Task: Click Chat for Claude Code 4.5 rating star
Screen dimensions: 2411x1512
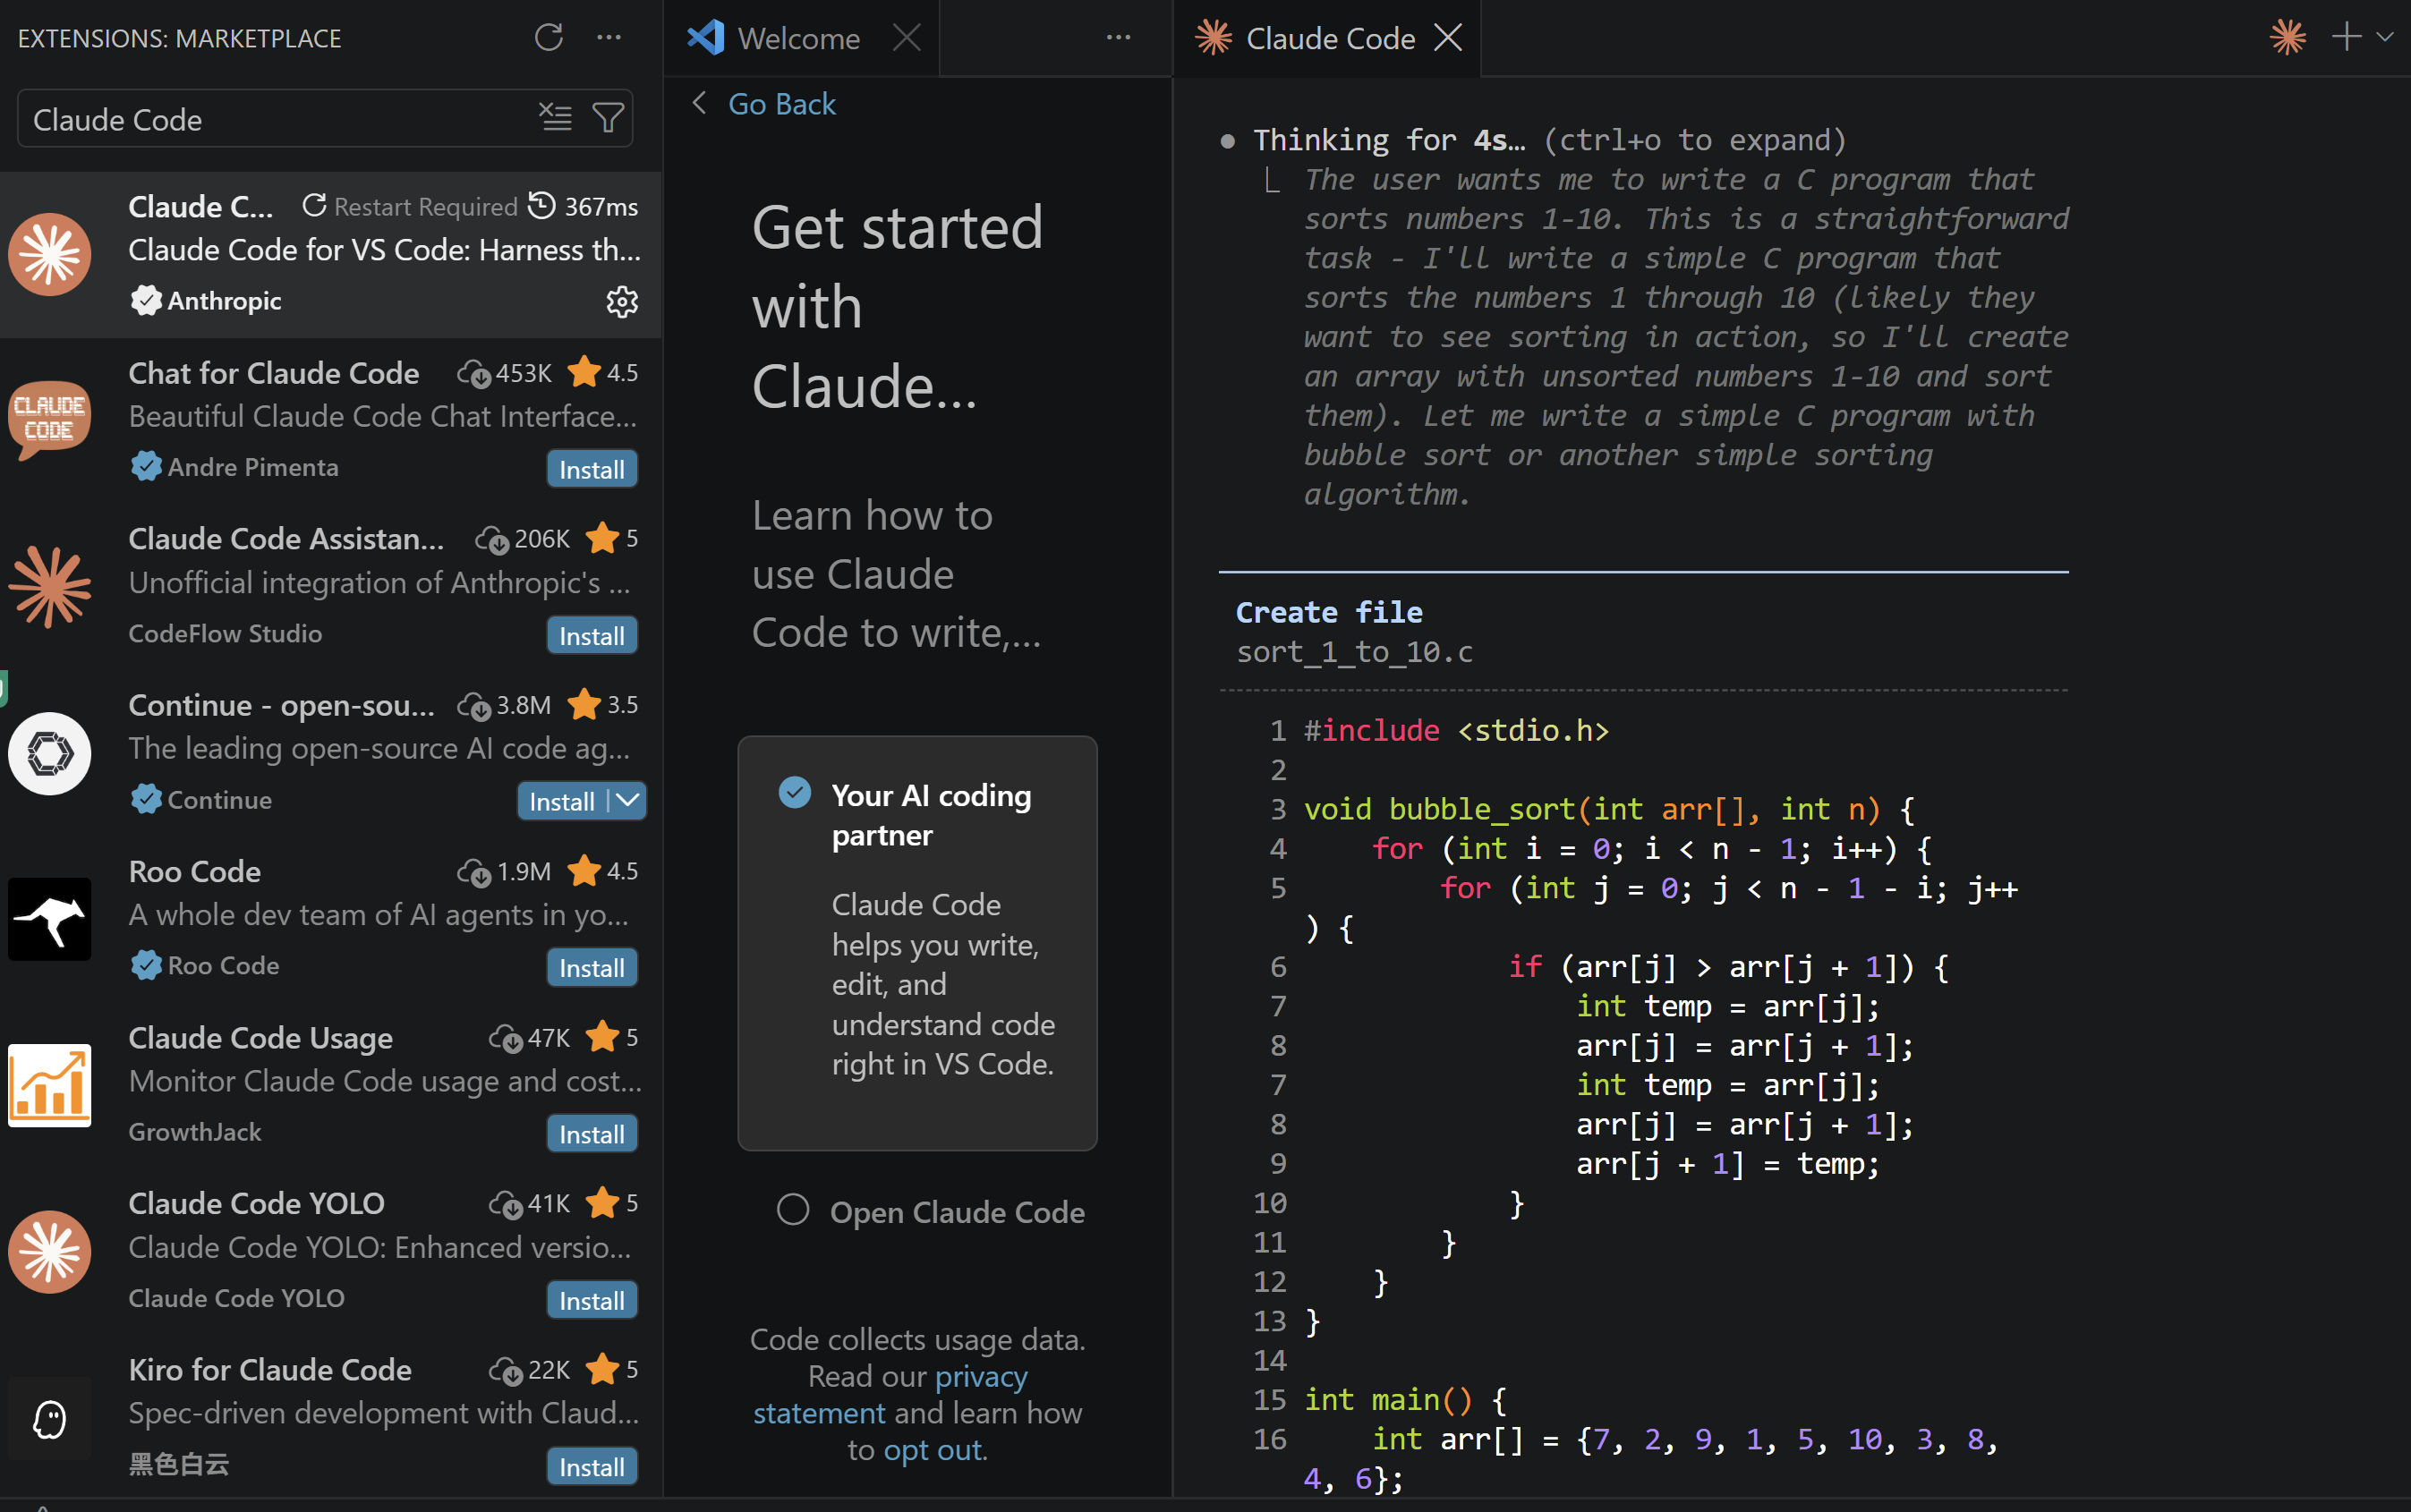Action: click(584, 372)
